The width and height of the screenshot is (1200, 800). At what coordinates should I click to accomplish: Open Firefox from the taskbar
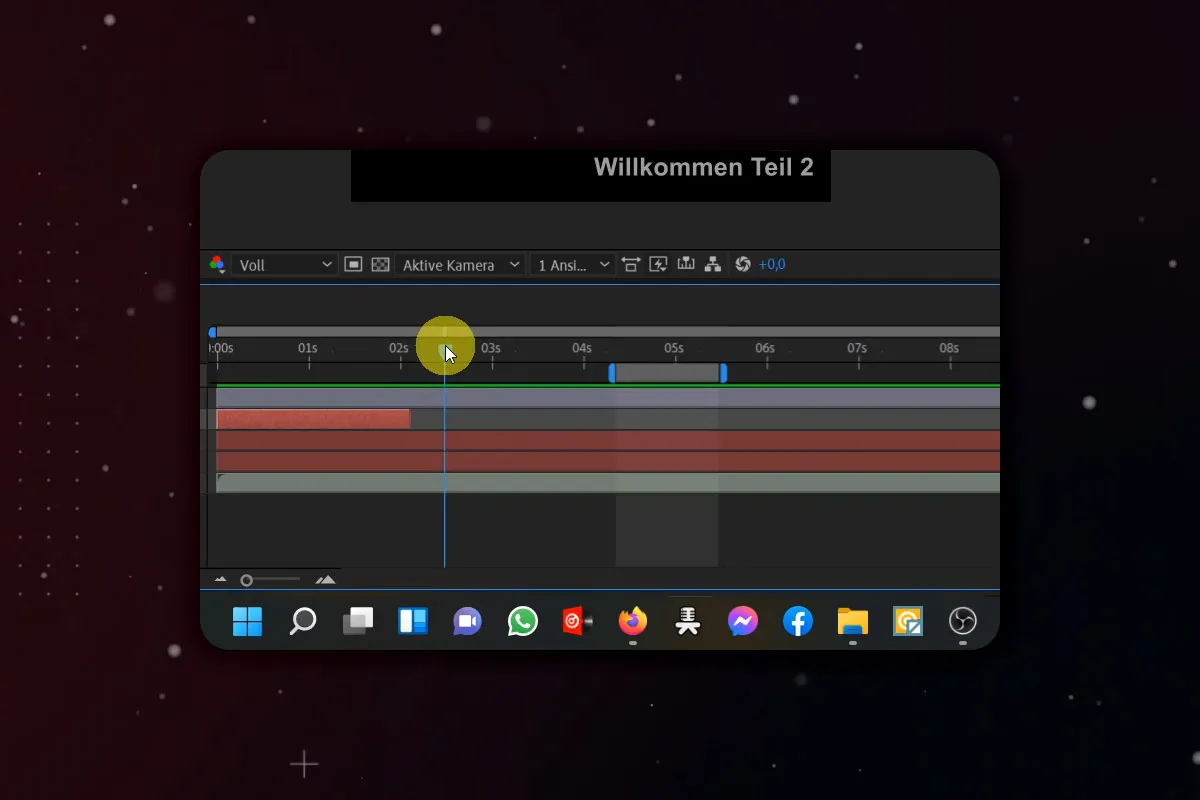point(632,622)
